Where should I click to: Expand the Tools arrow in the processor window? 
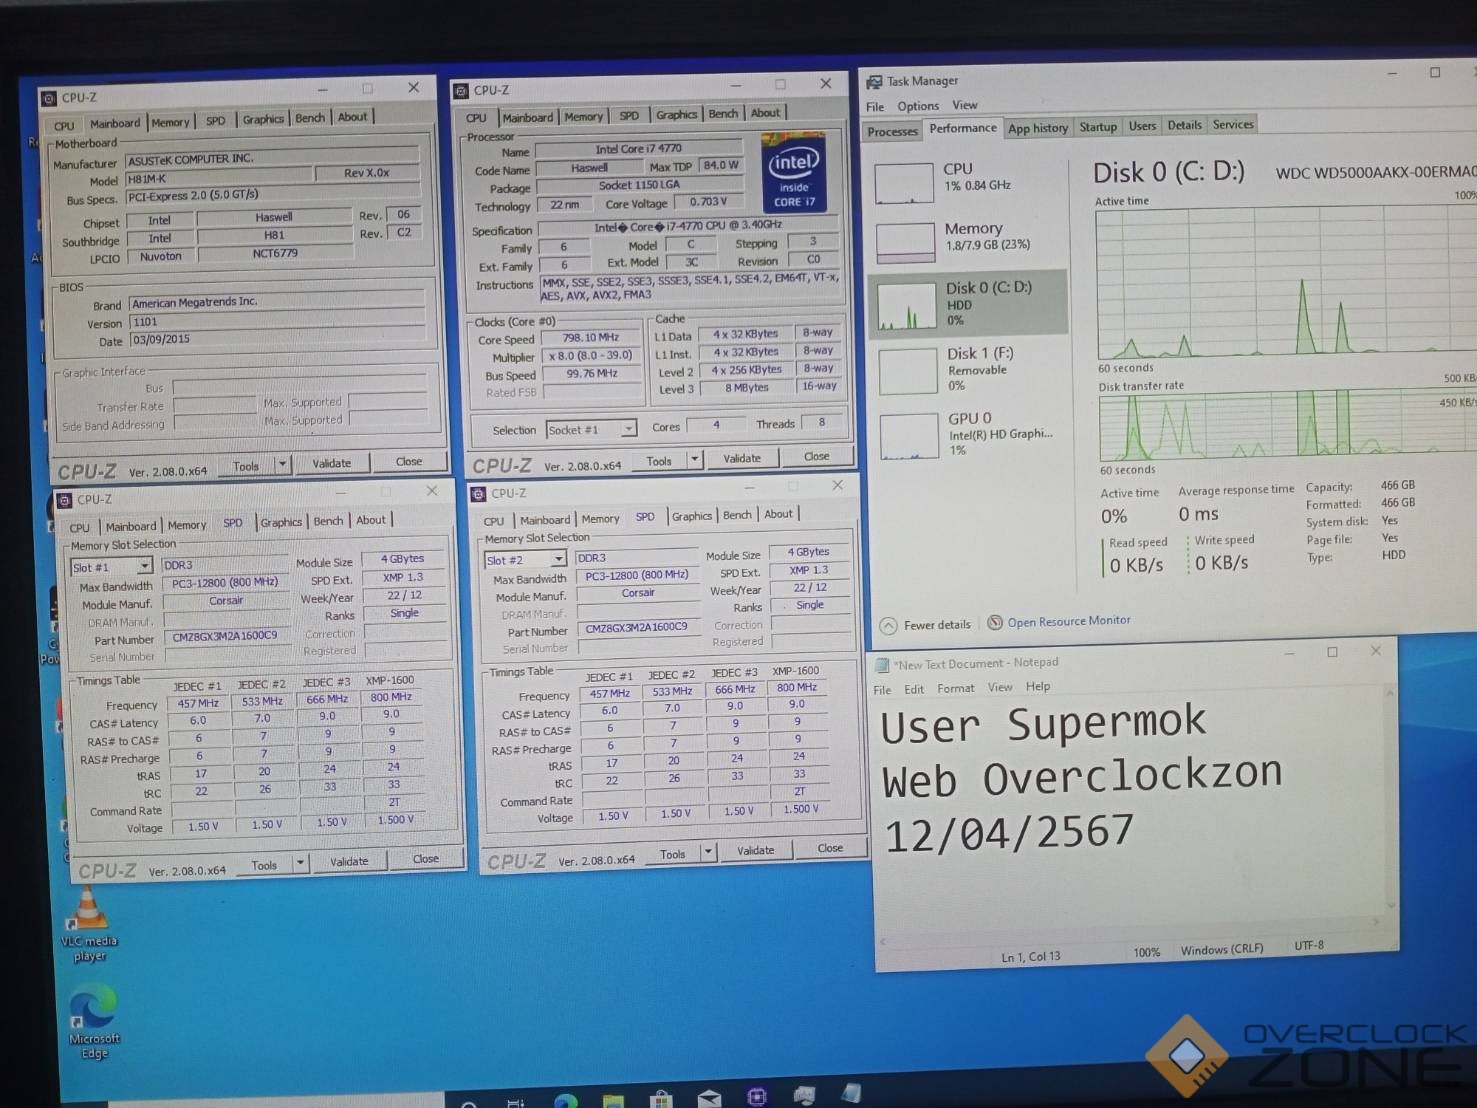tap(695, 460)
